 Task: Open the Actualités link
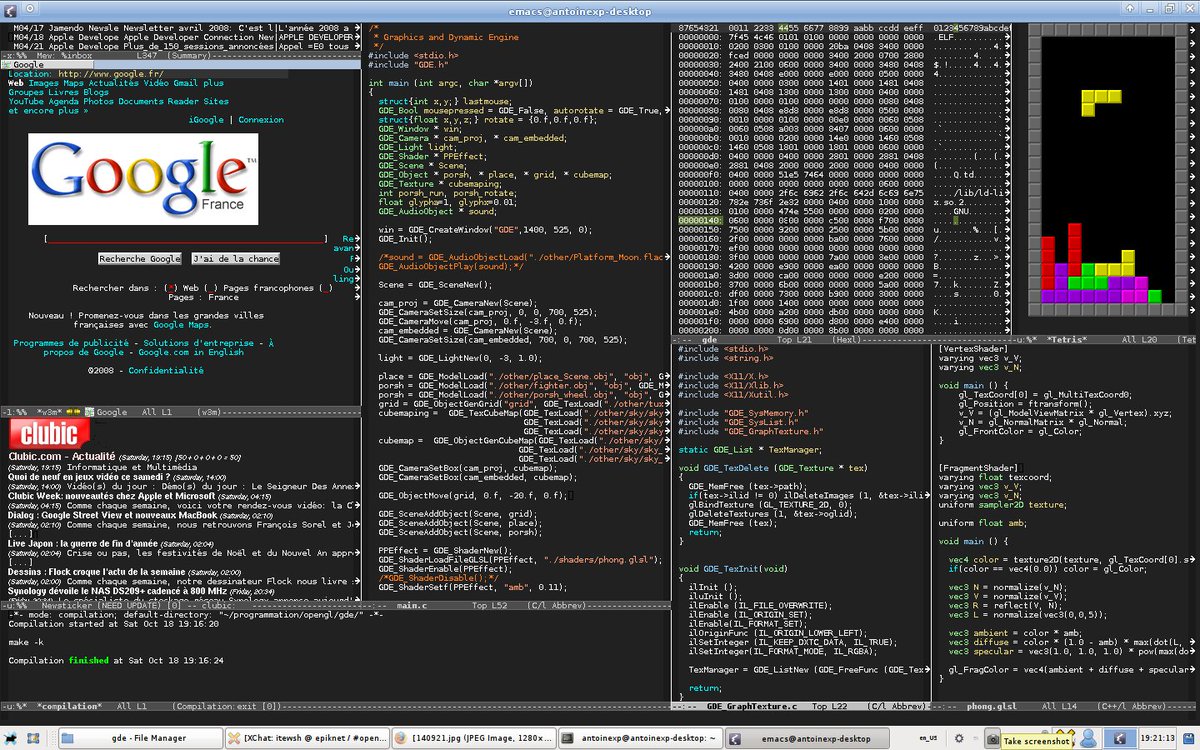[x=114, y=83]
